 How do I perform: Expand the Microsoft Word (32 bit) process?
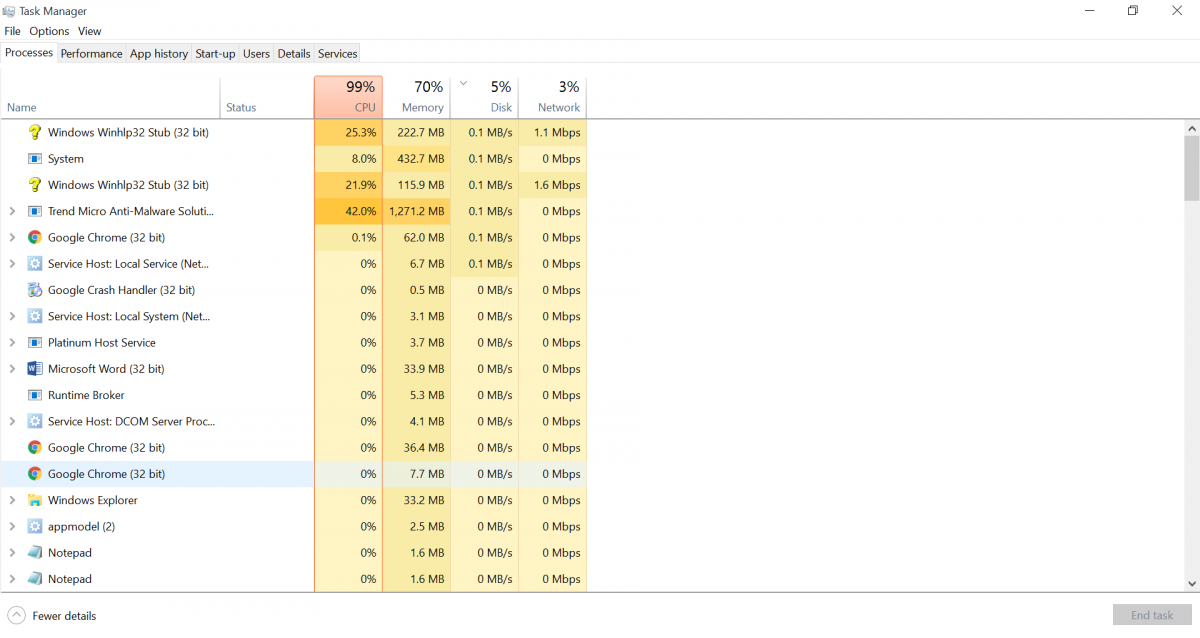pyautogui.click(x=12, y=369)
